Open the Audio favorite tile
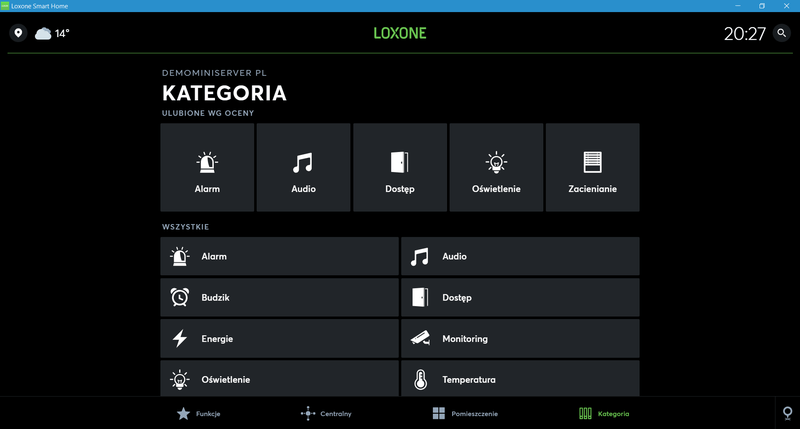Image resolution: width=800 pixels, height=429 pixels. tap(304, 167)
